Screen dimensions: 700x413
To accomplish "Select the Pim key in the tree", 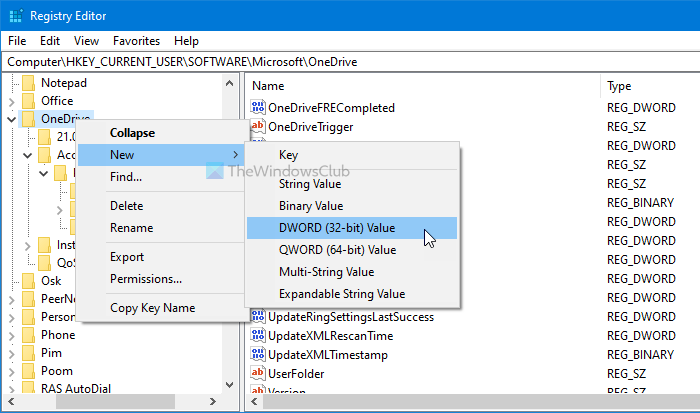I will click(x=51, y=353).
